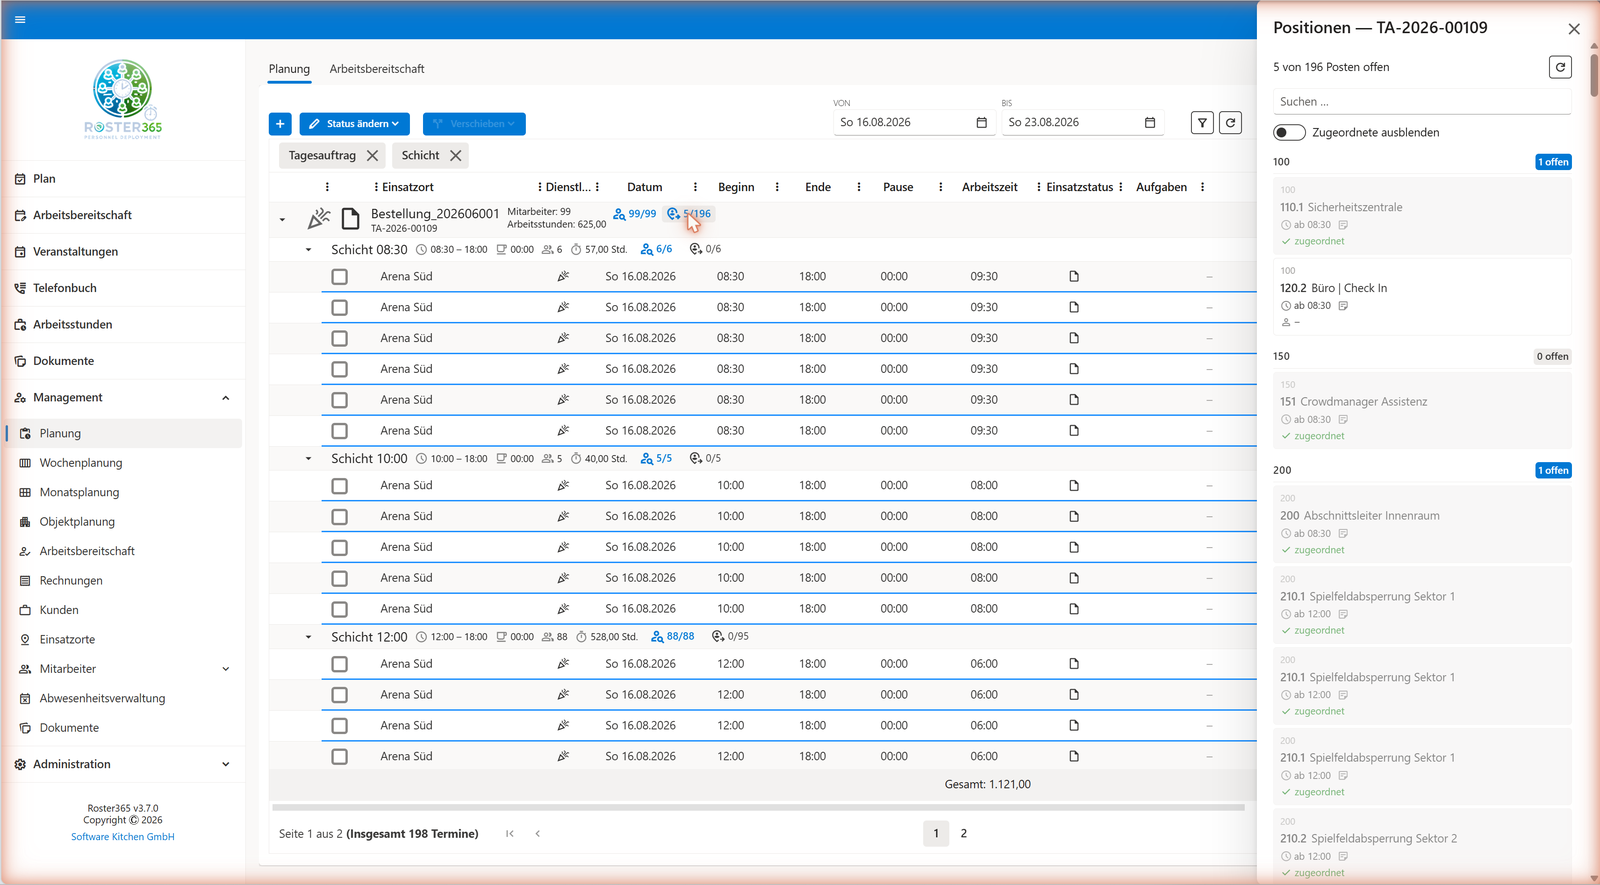Go to first page of results
Screen dimensions: 1600x885
(510, 834)
